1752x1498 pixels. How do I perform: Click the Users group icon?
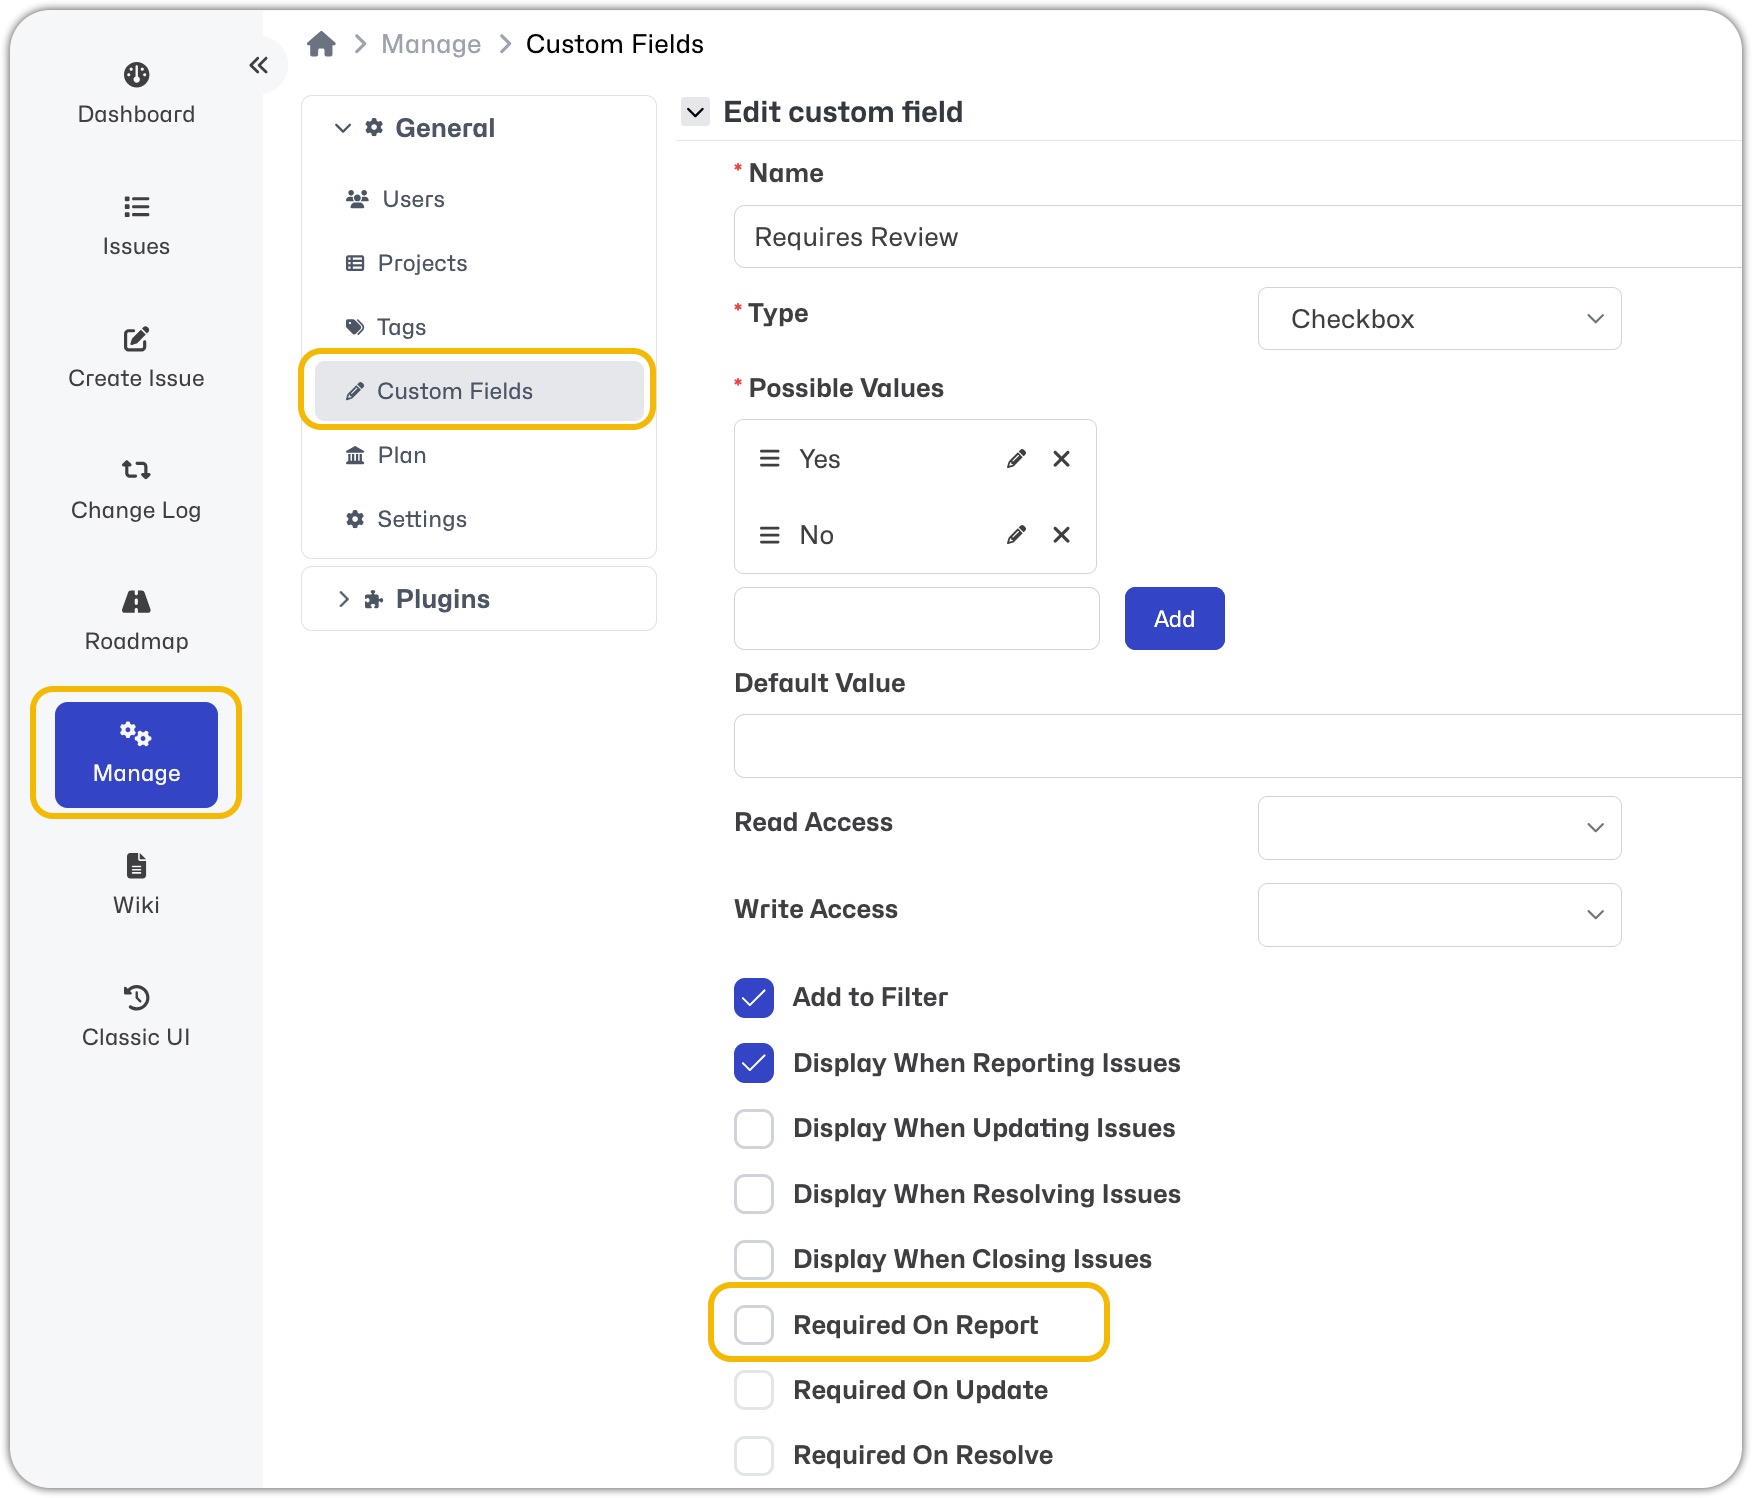[x=357, y=199]
